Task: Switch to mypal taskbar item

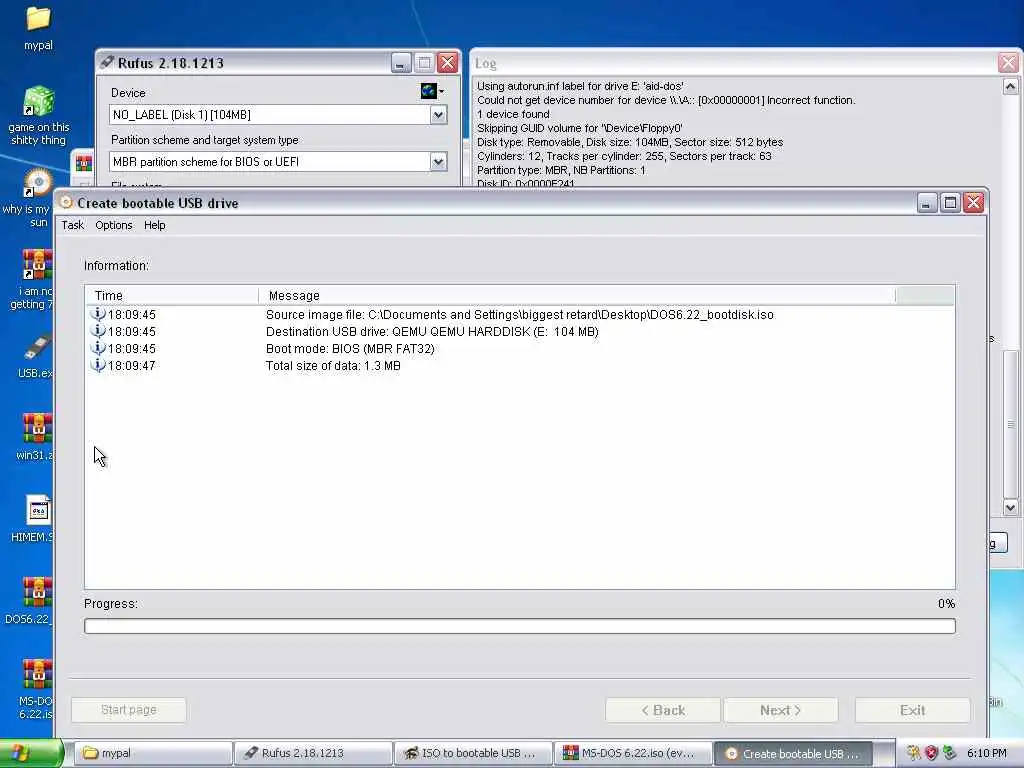Action: [153, 753]
